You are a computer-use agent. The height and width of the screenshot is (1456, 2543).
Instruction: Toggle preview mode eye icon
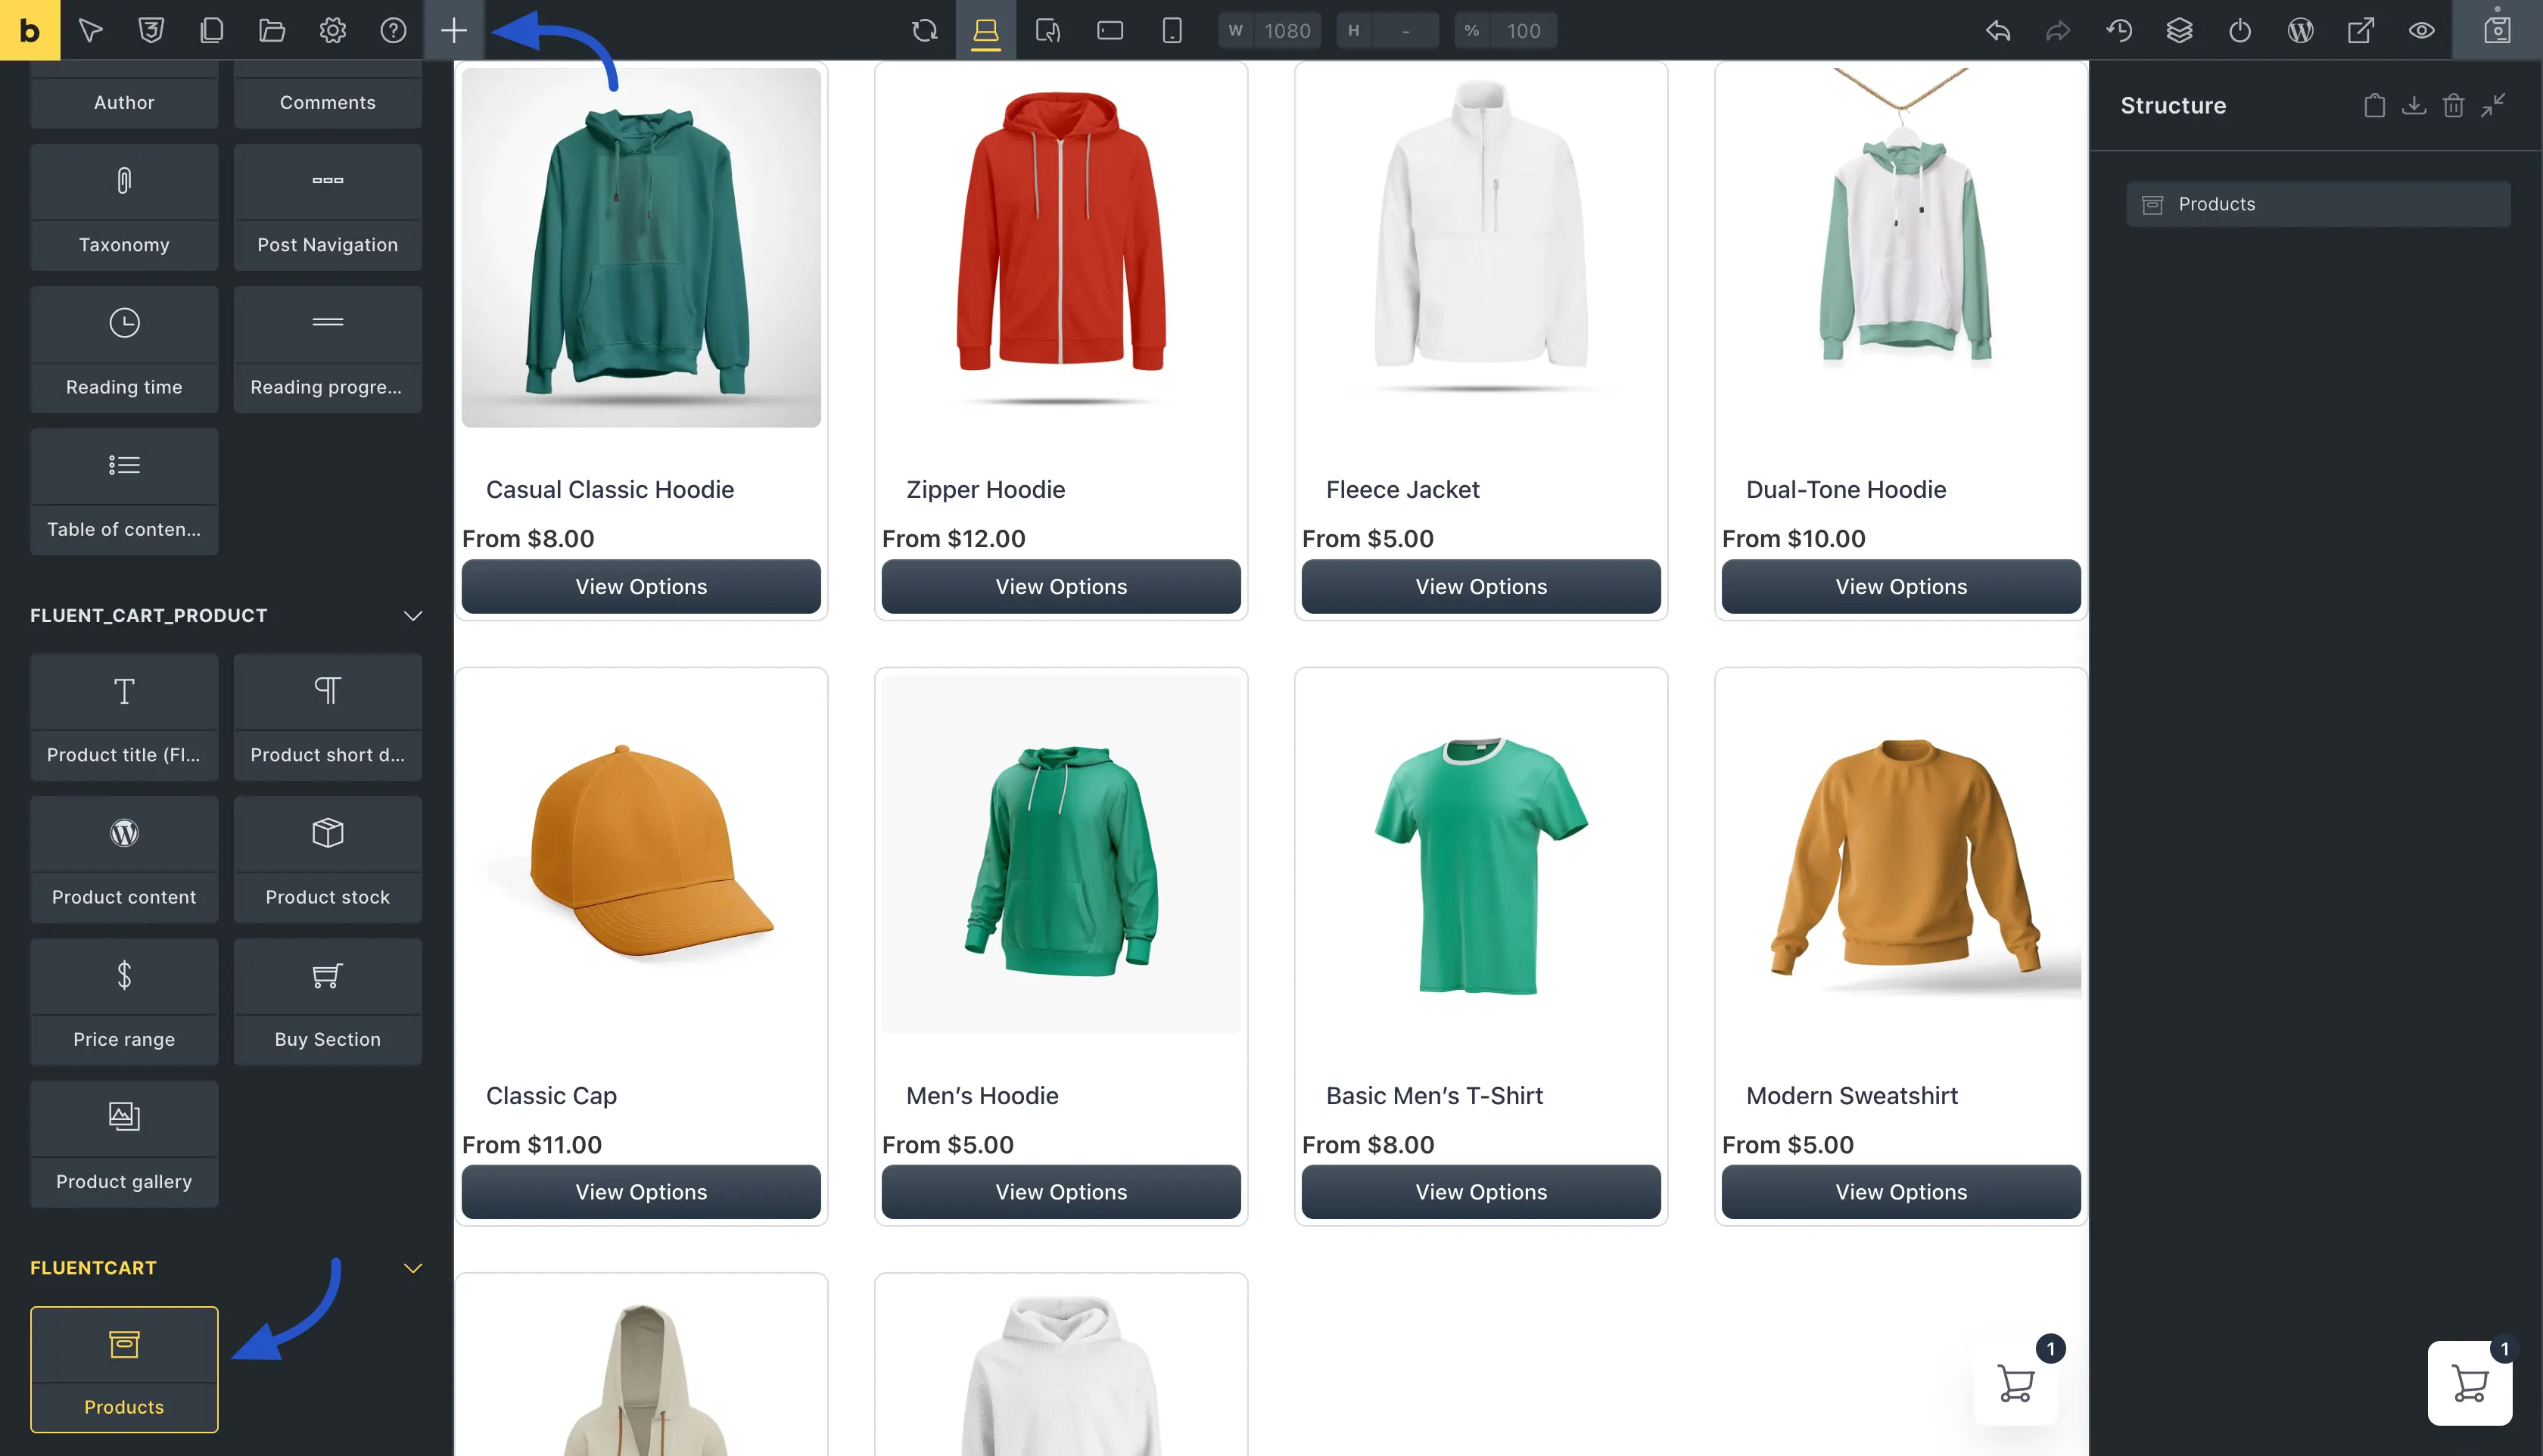[x=2421, y=30]
